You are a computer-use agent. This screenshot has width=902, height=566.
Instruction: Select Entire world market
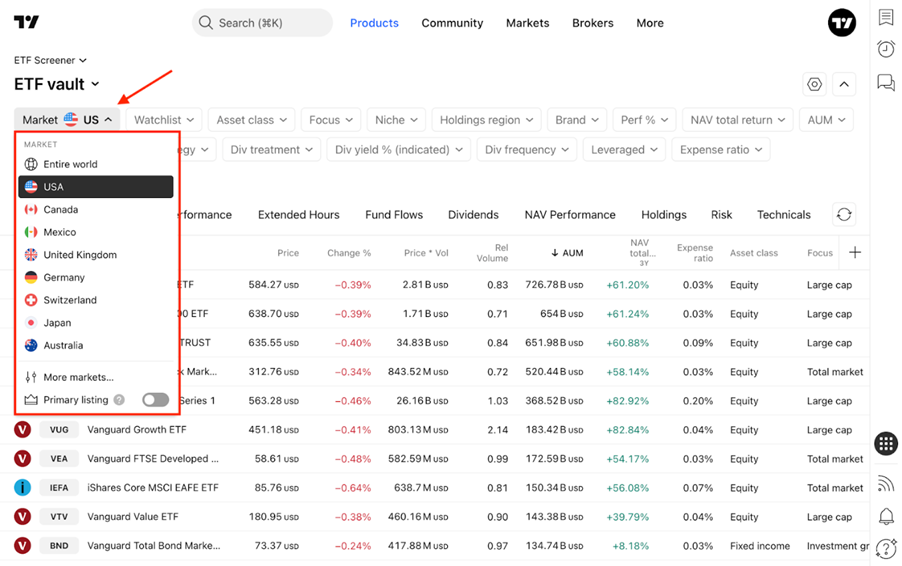95,164
